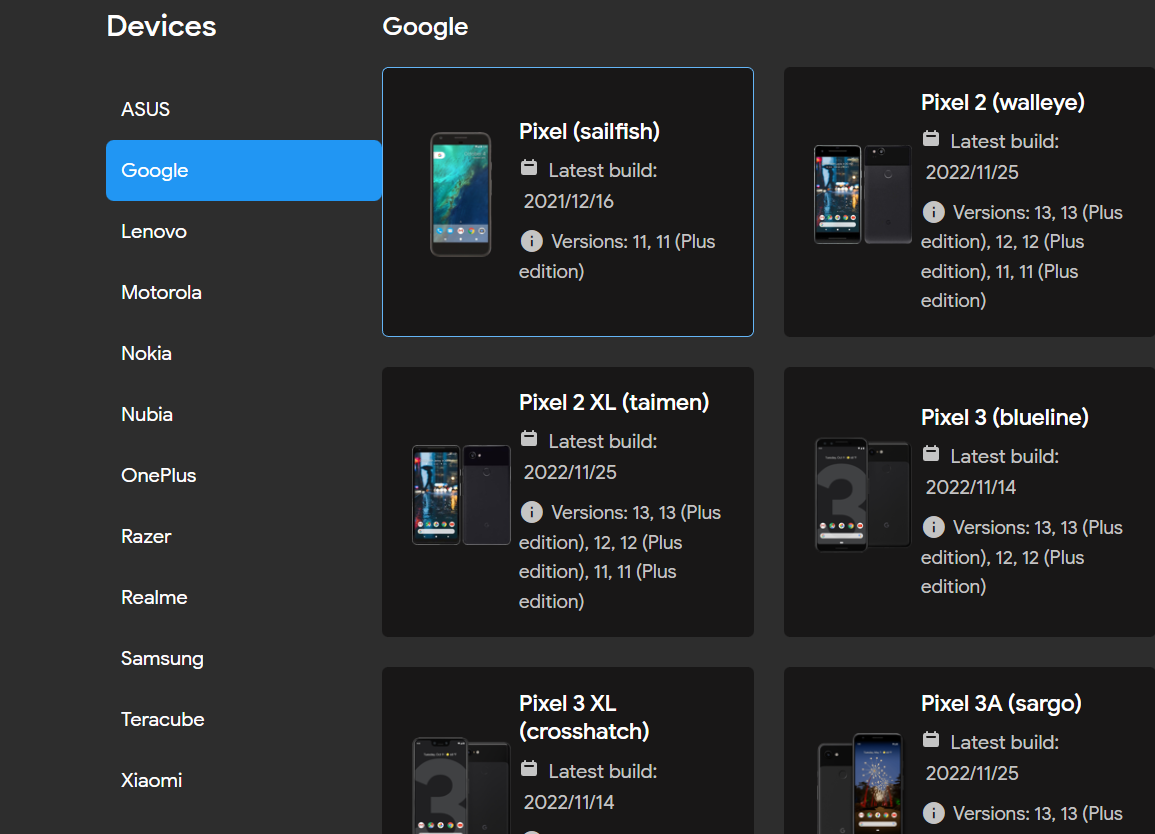
Task: Click the Pixel (sailfish) phone image
Action: [461, 194]
